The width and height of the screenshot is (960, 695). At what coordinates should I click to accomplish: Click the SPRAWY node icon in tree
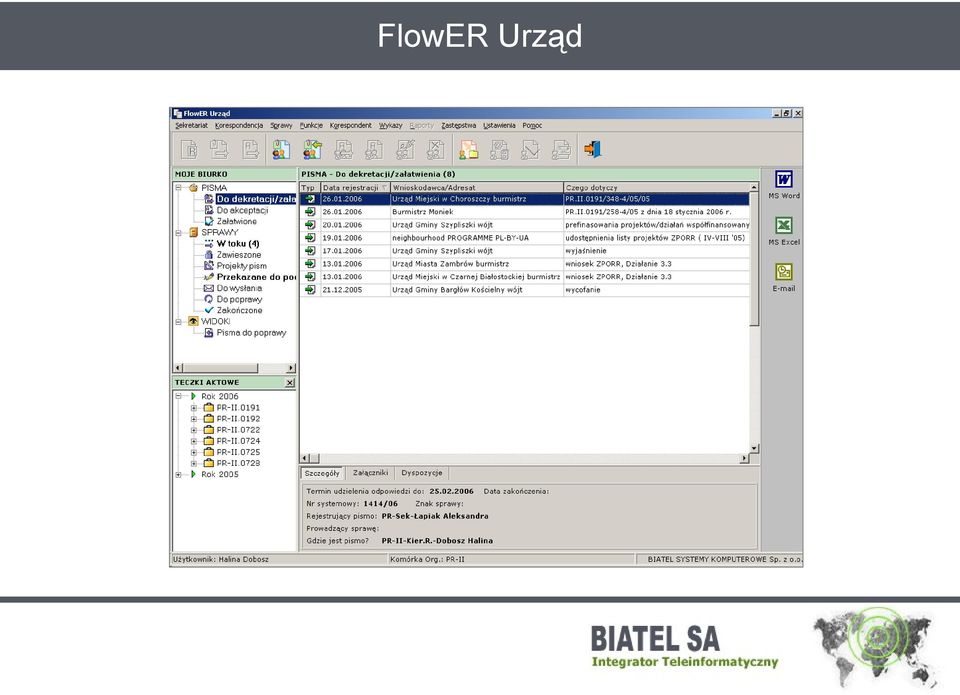[x=193, y=232]
